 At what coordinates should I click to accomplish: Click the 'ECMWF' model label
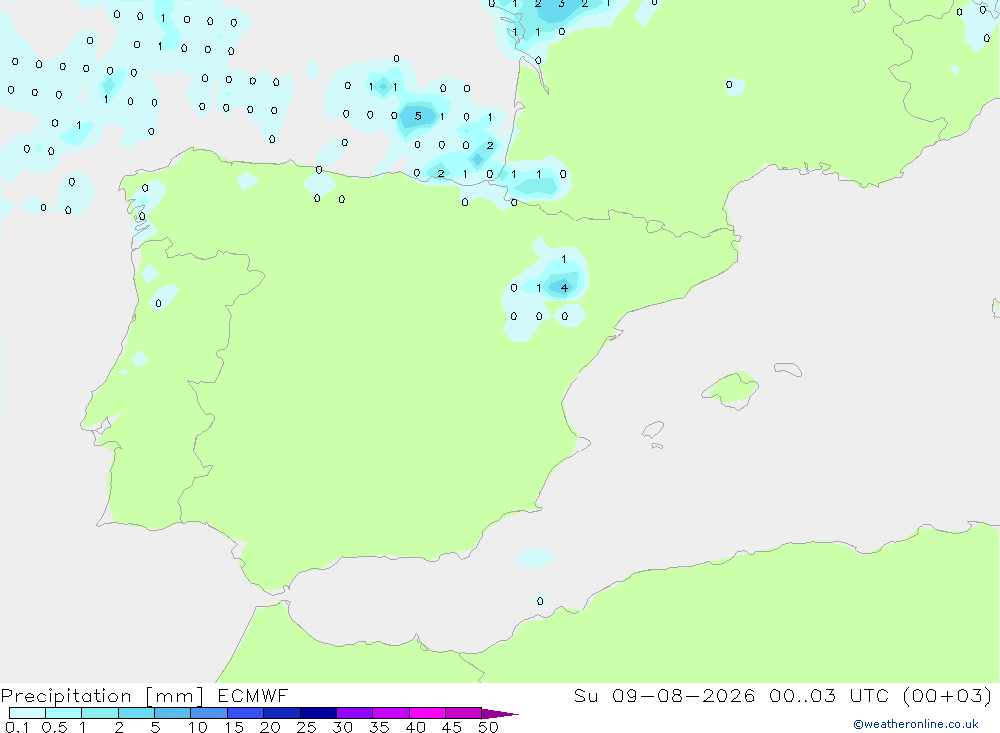(x=253, y=695)
